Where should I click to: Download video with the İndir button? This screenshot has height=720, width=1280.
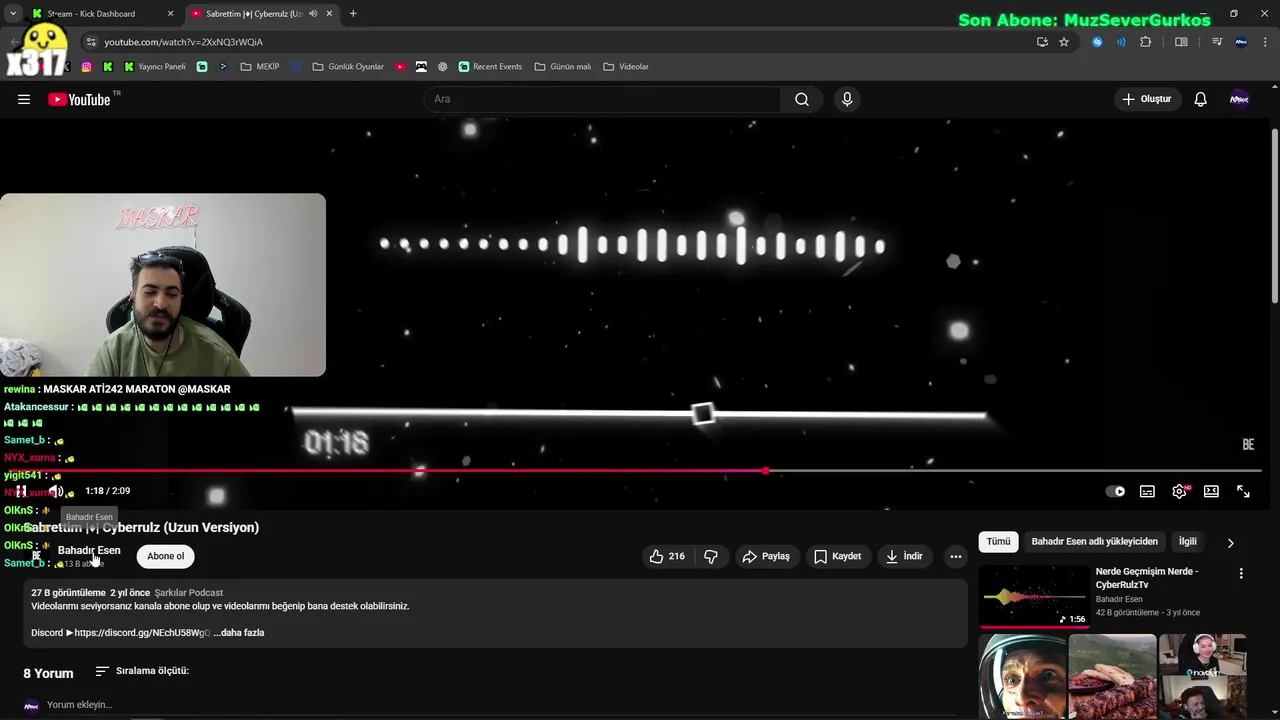point(904,556)
